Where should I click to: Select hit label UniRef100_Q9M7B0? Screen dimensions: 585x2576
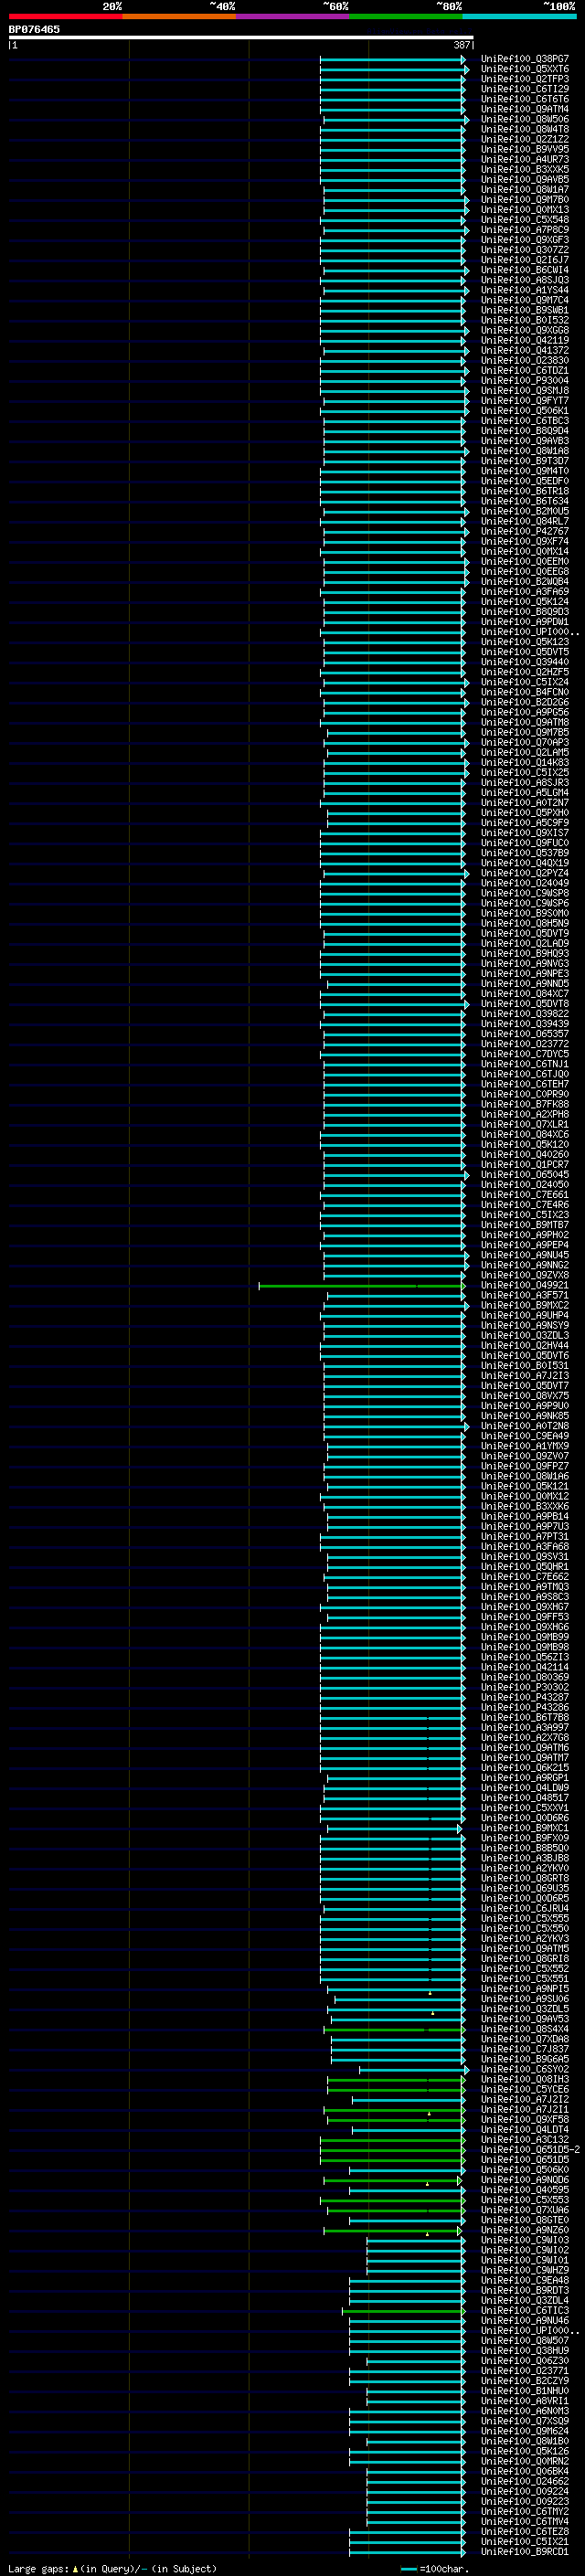pos(525,200)
